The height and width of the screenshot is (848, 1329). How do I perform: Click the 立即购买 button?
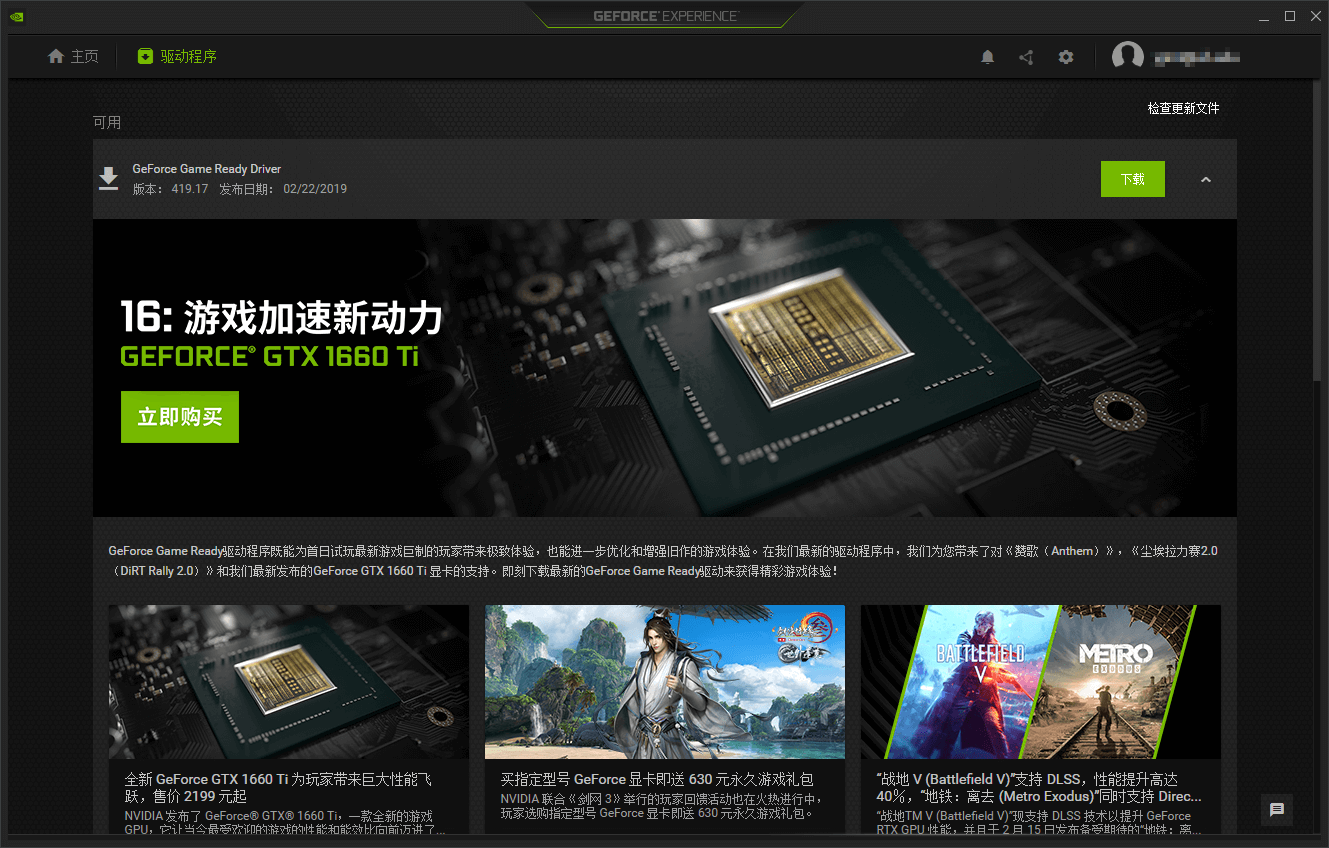(180, 417)
